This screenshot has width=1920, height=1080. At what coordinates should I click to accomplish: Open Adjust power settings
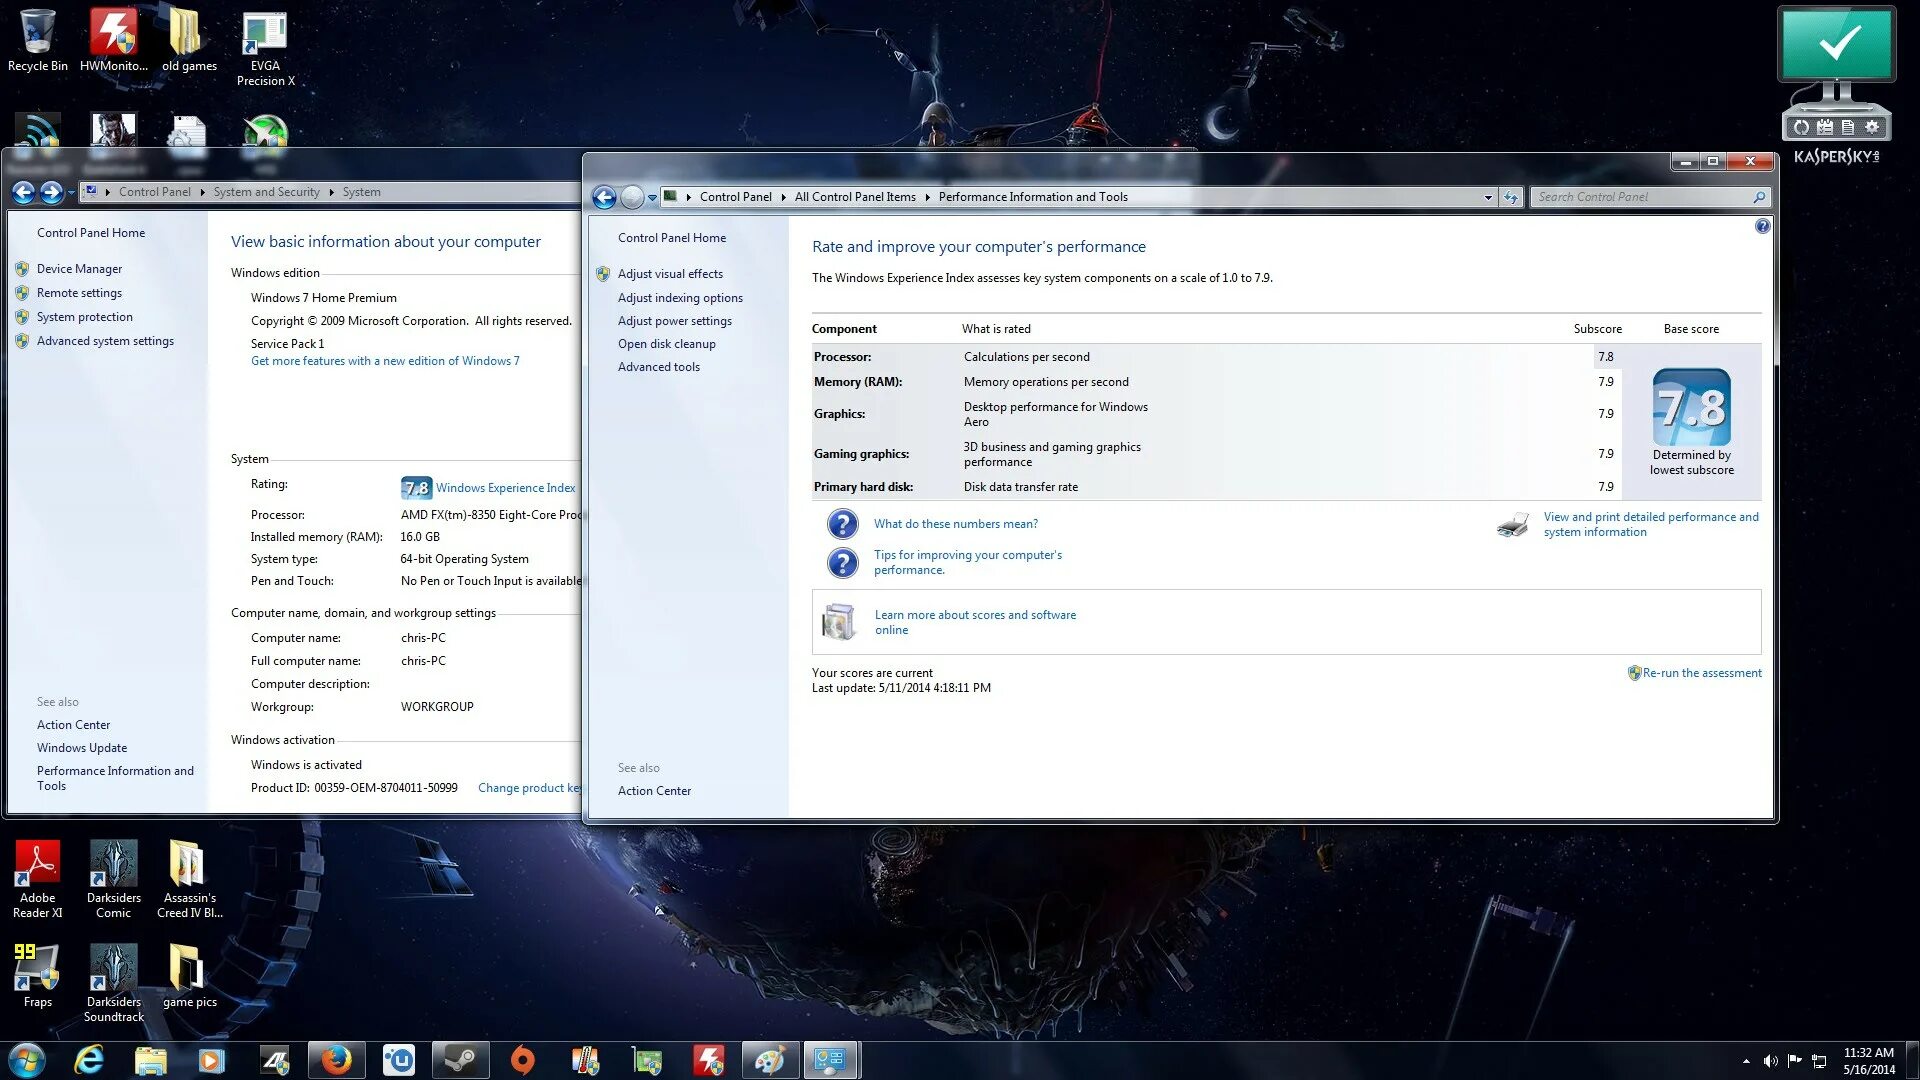coord(674,321)
